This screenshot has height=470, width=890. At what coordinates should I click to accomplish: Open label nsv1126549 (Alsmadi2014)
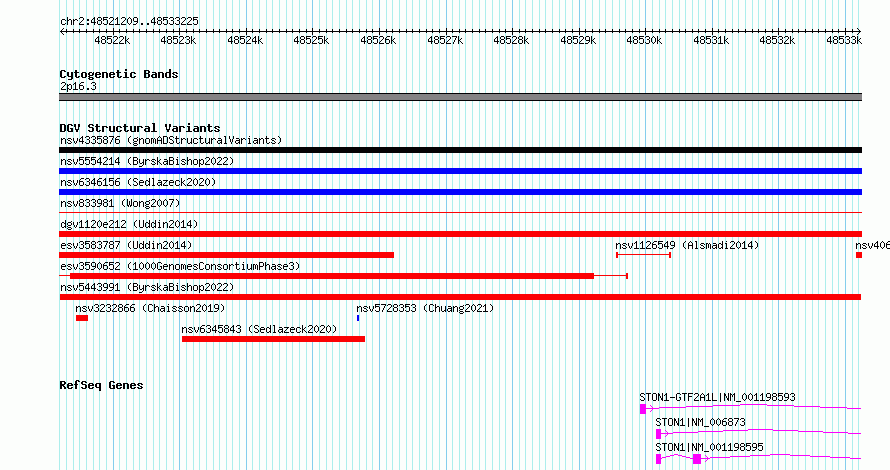687,245
